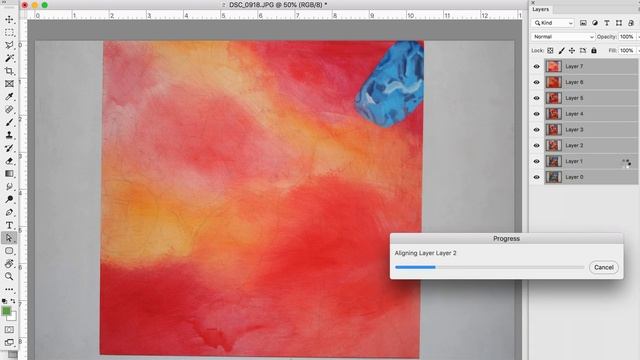The image size is (640, 360).
Task: Select the Healing Brush tool
Action: (9, 109)
